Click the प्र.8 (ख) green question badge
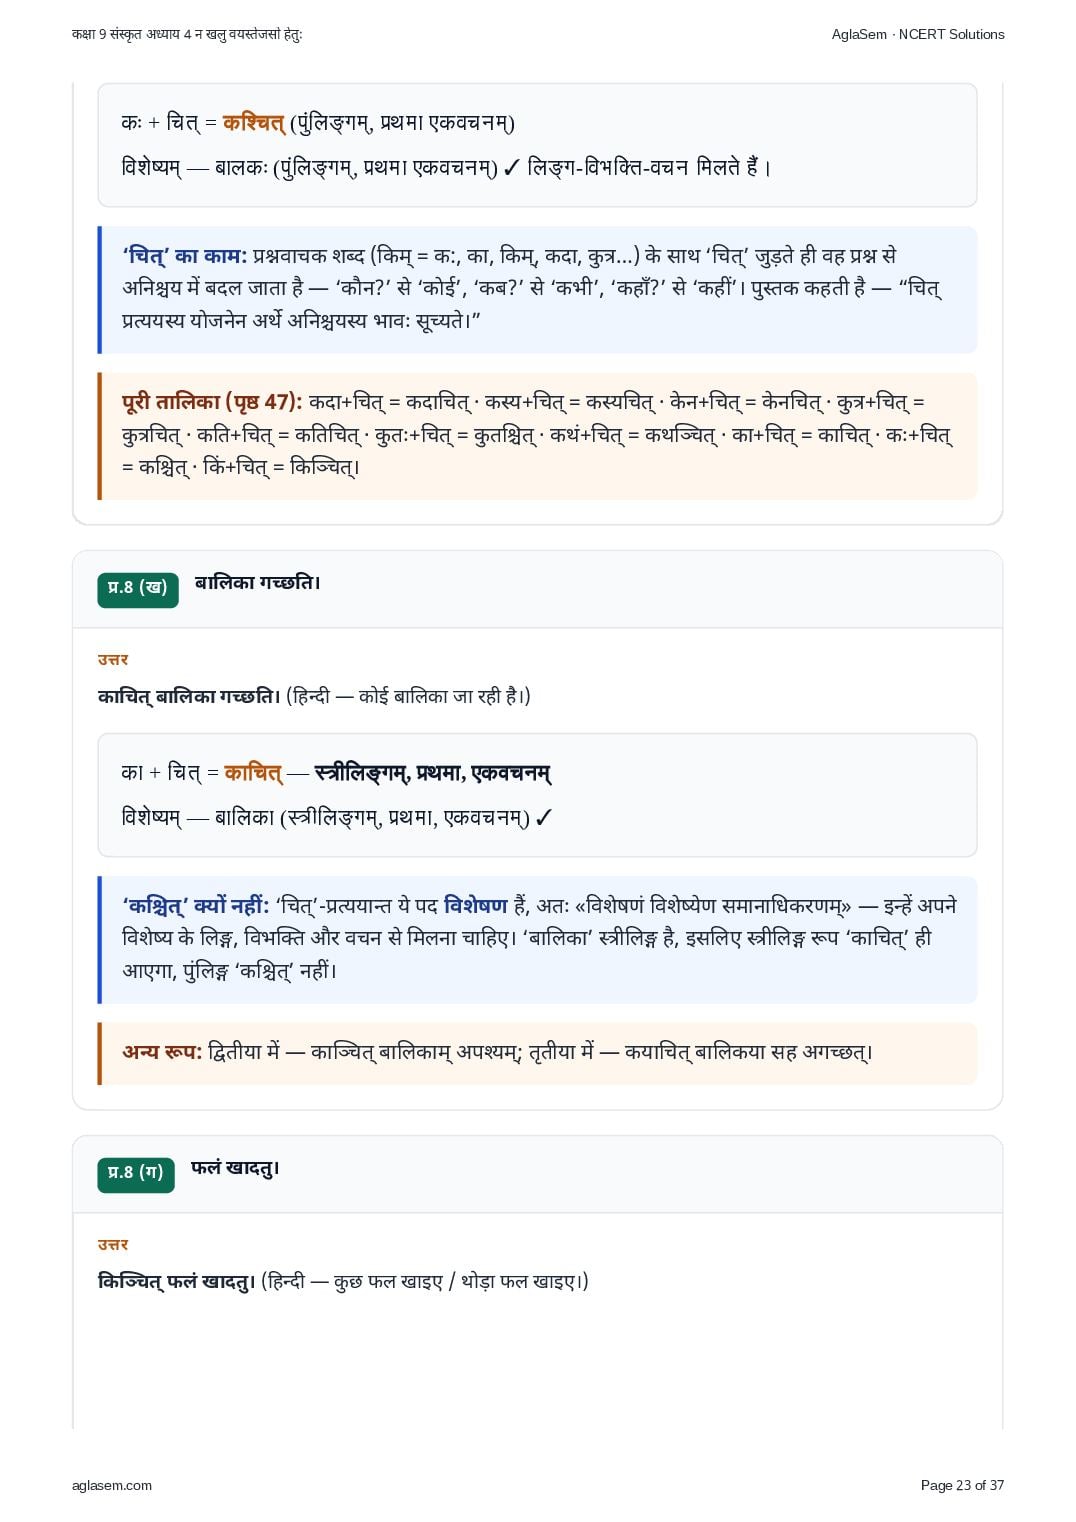 [x=138, y=589]
